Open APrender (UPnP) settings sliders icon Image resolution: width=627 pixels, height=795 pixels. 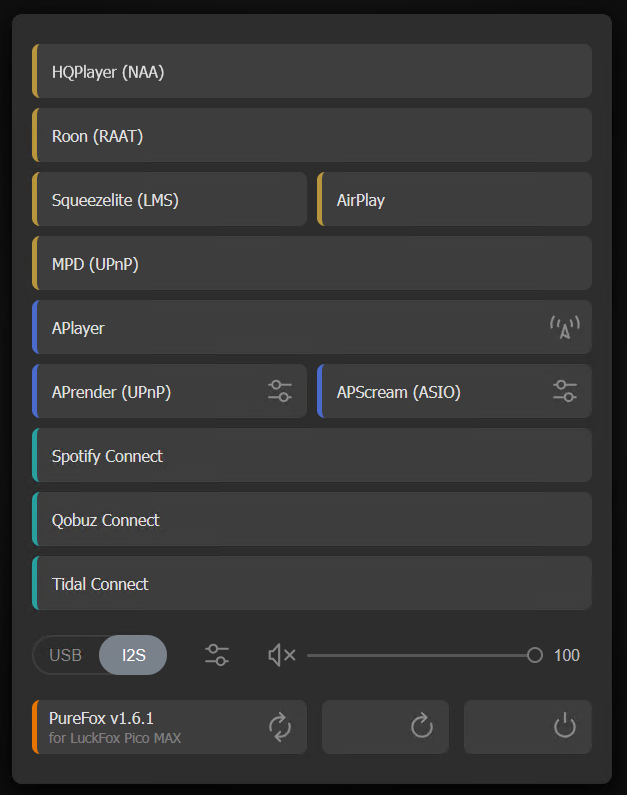tap(280, 391)
